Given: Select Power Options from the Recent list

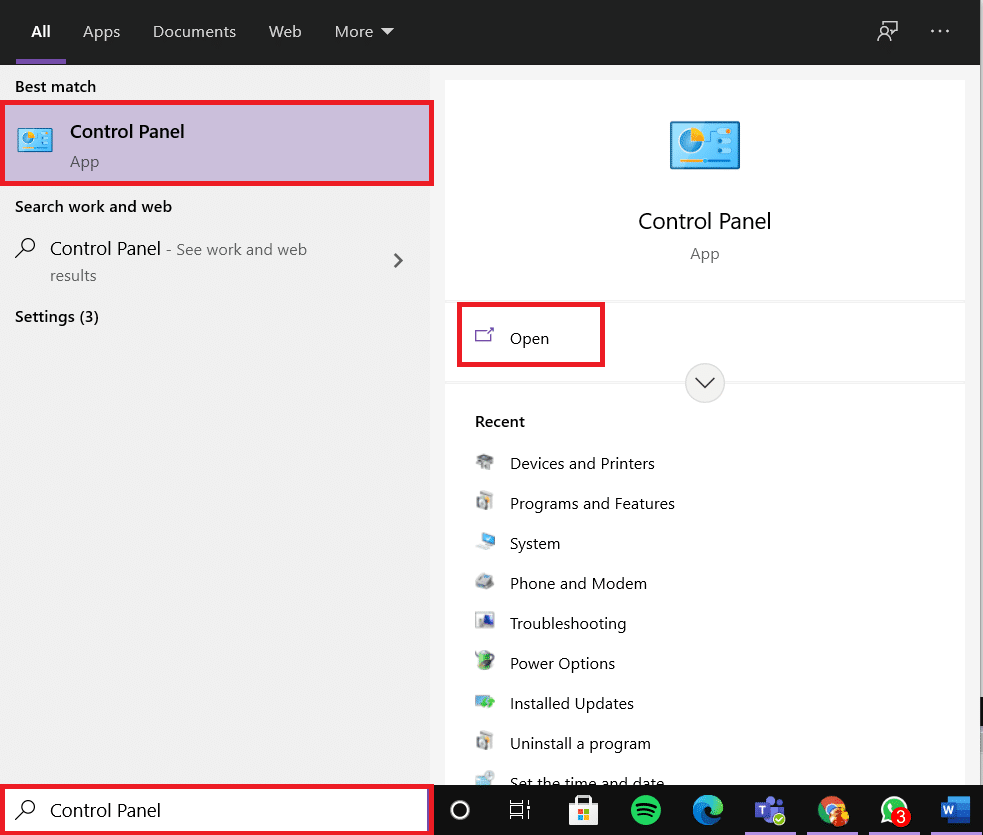Looking at the screenshot, I should [x=562, y=663].
